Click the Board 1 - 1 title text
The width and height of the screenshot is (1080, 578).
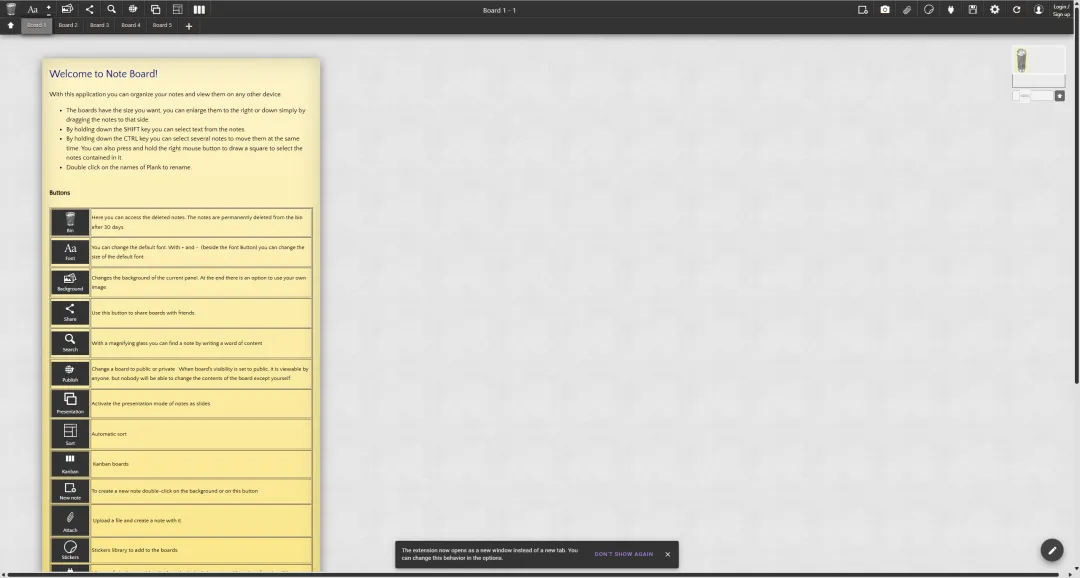(x=499, y=10)
